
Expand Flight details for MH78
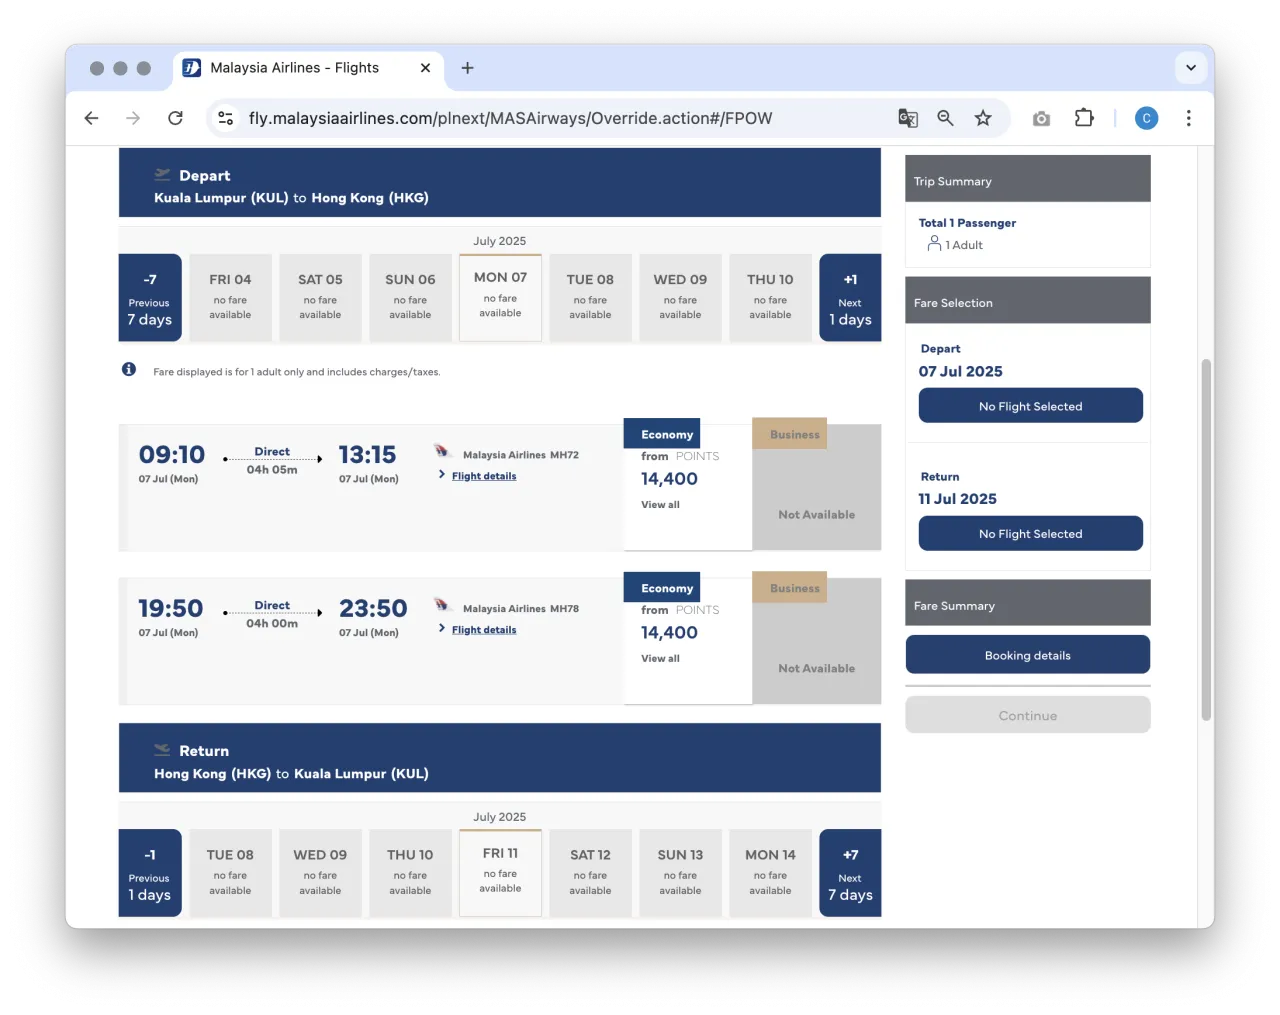[484, 630]
